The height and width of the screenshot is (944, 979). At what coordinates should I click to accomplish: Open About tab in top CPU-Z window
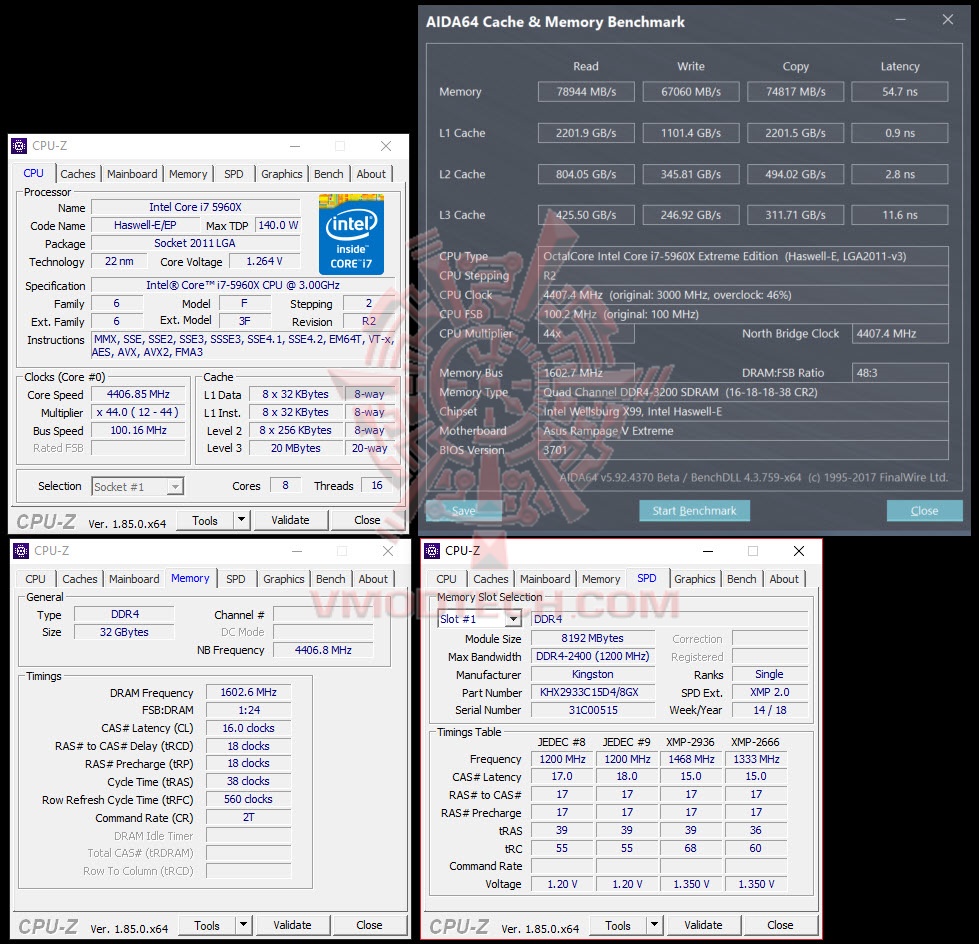pyautogui.click(x=371, y=174)
